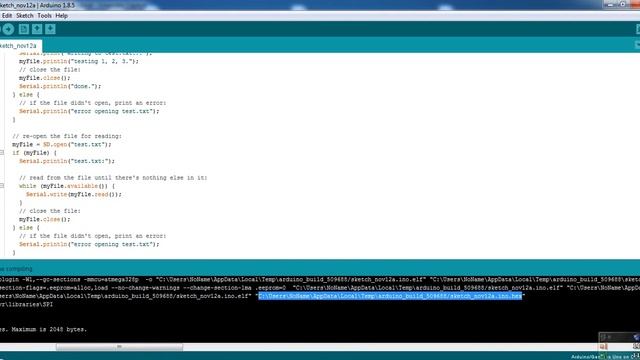Click the line Serial.println("done.");
The height and width of the screenshot is (360, 640).
(60, 86)
